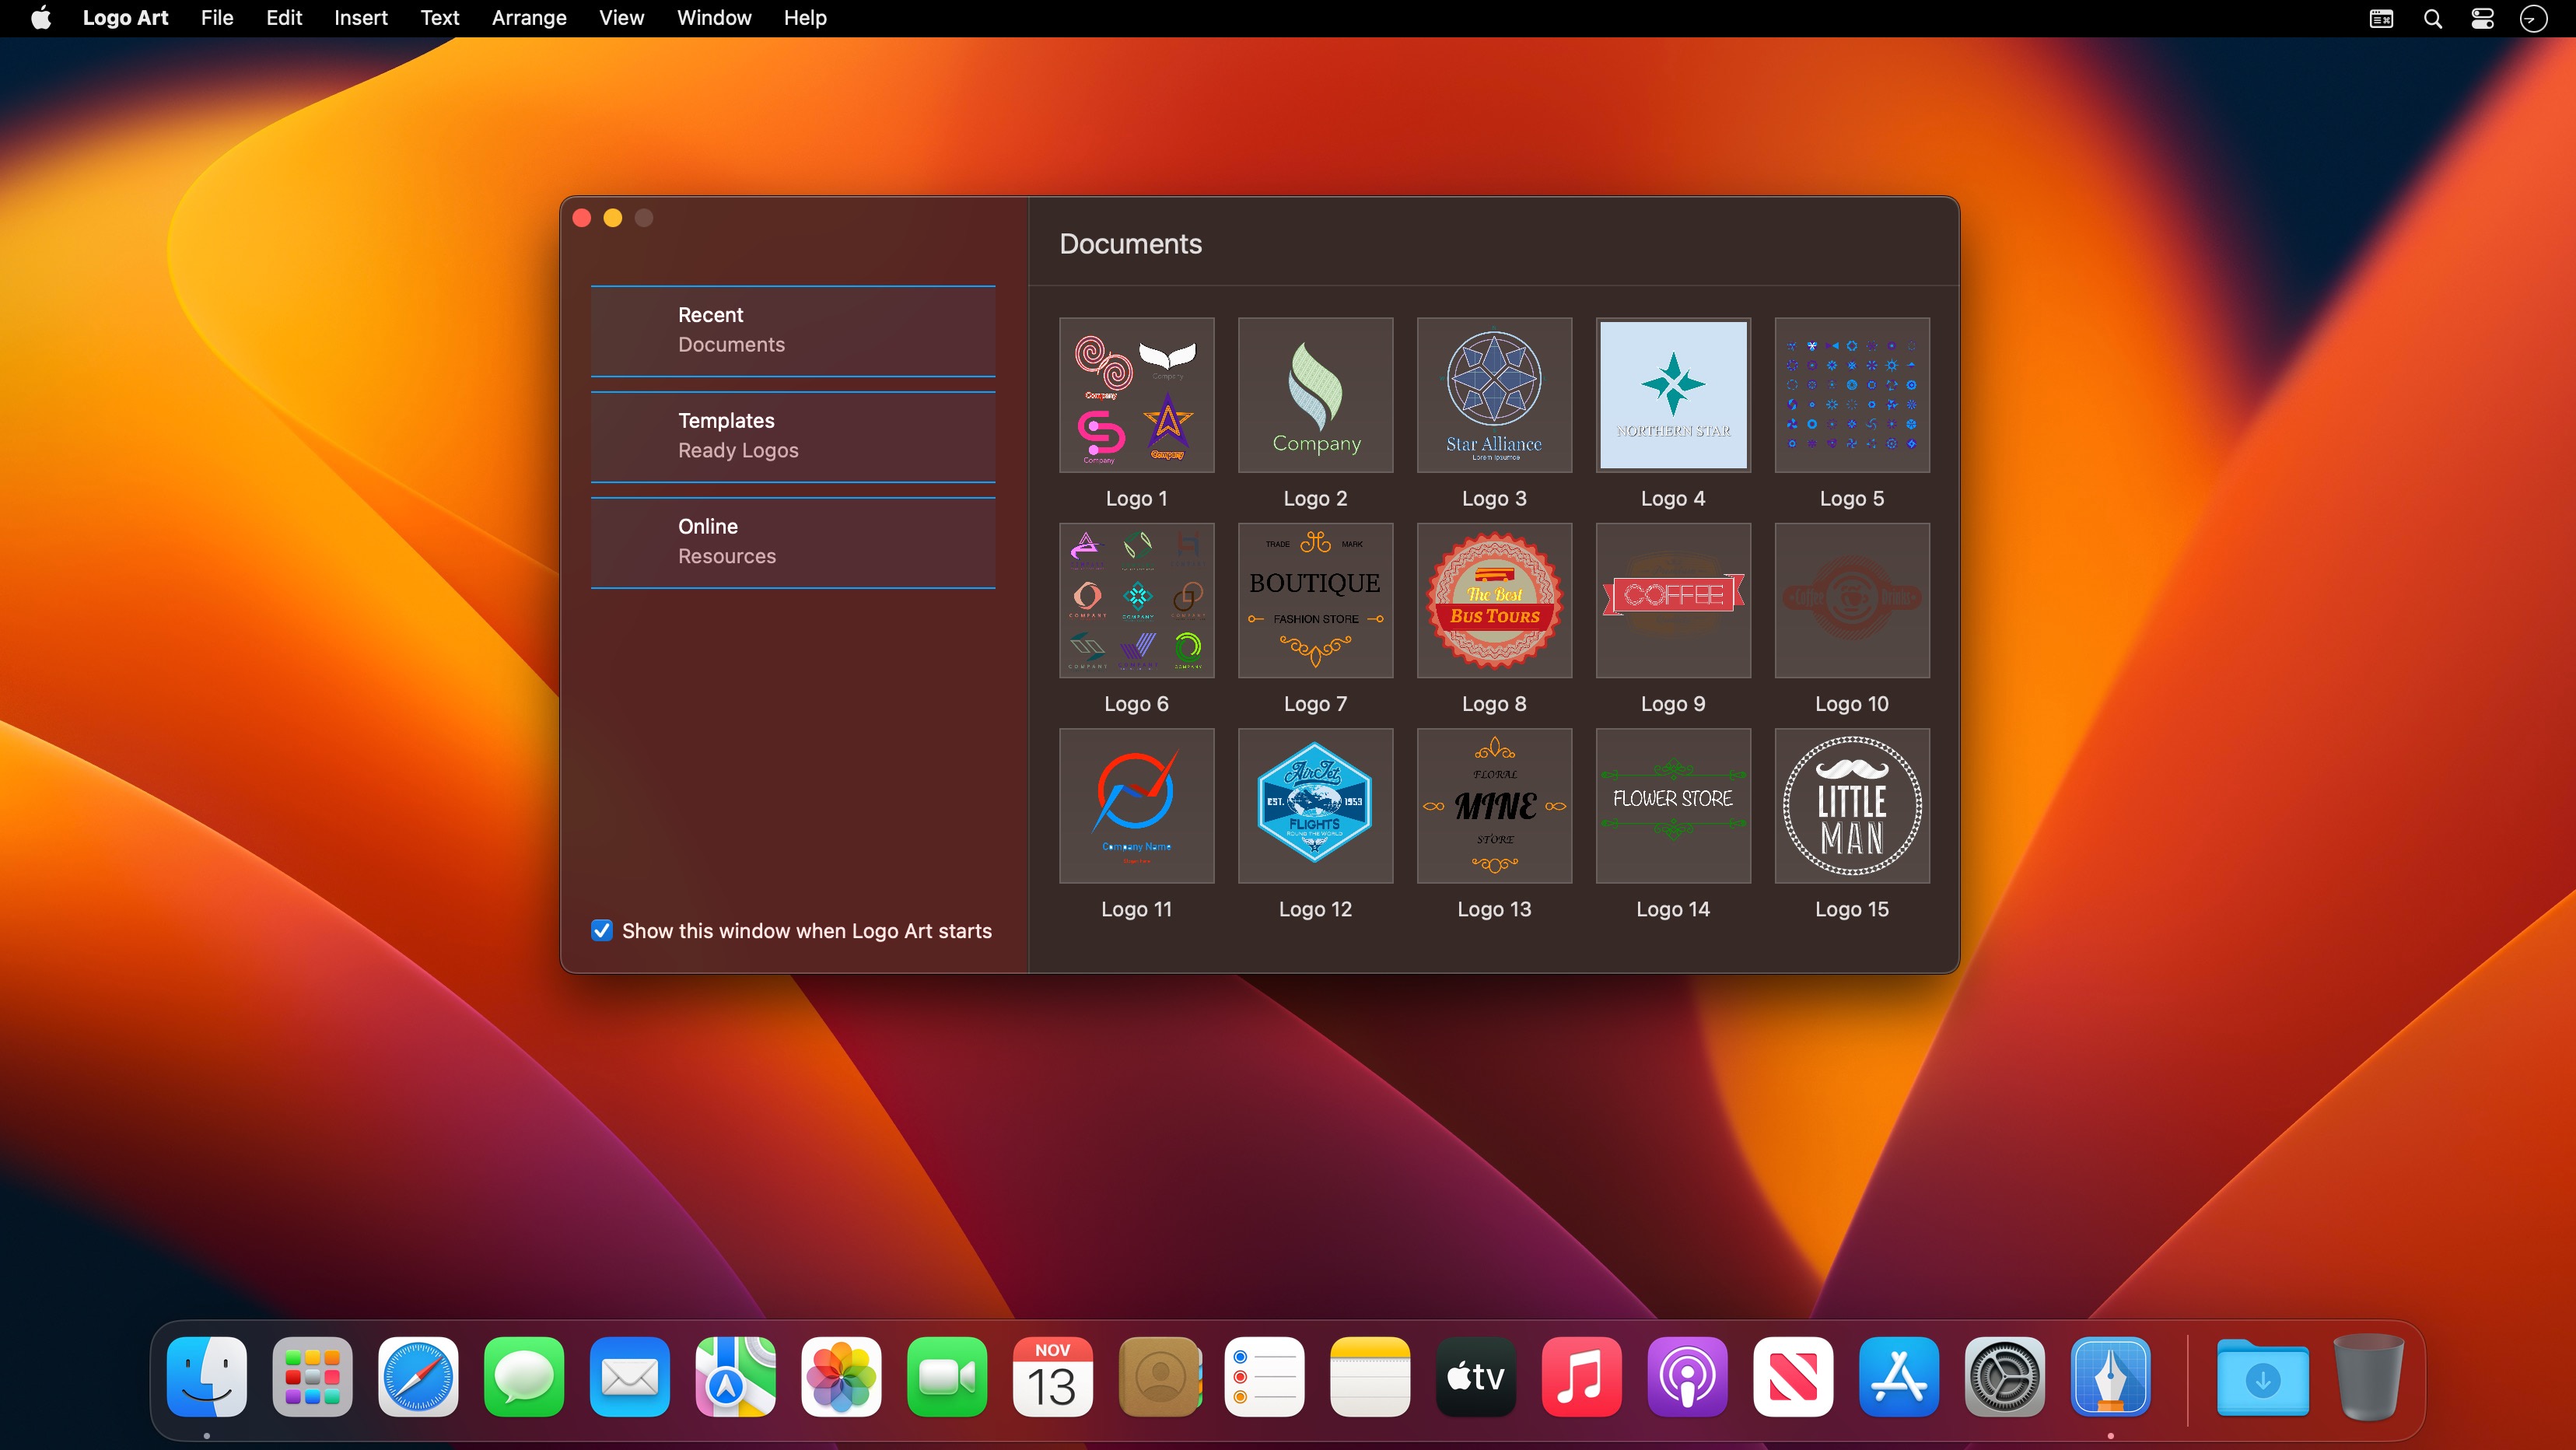2576x1450 pixels.
Task: Switch to Templates Ready Logos section
Action: (792, 436)
